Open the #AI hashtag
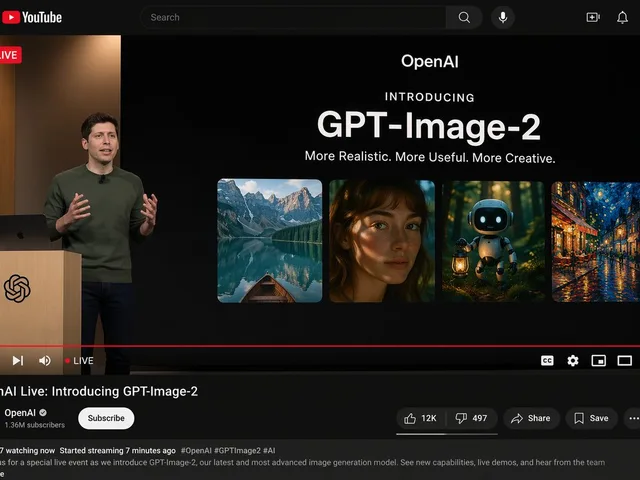This screenshot has height=480, width=640. [269, 451]
